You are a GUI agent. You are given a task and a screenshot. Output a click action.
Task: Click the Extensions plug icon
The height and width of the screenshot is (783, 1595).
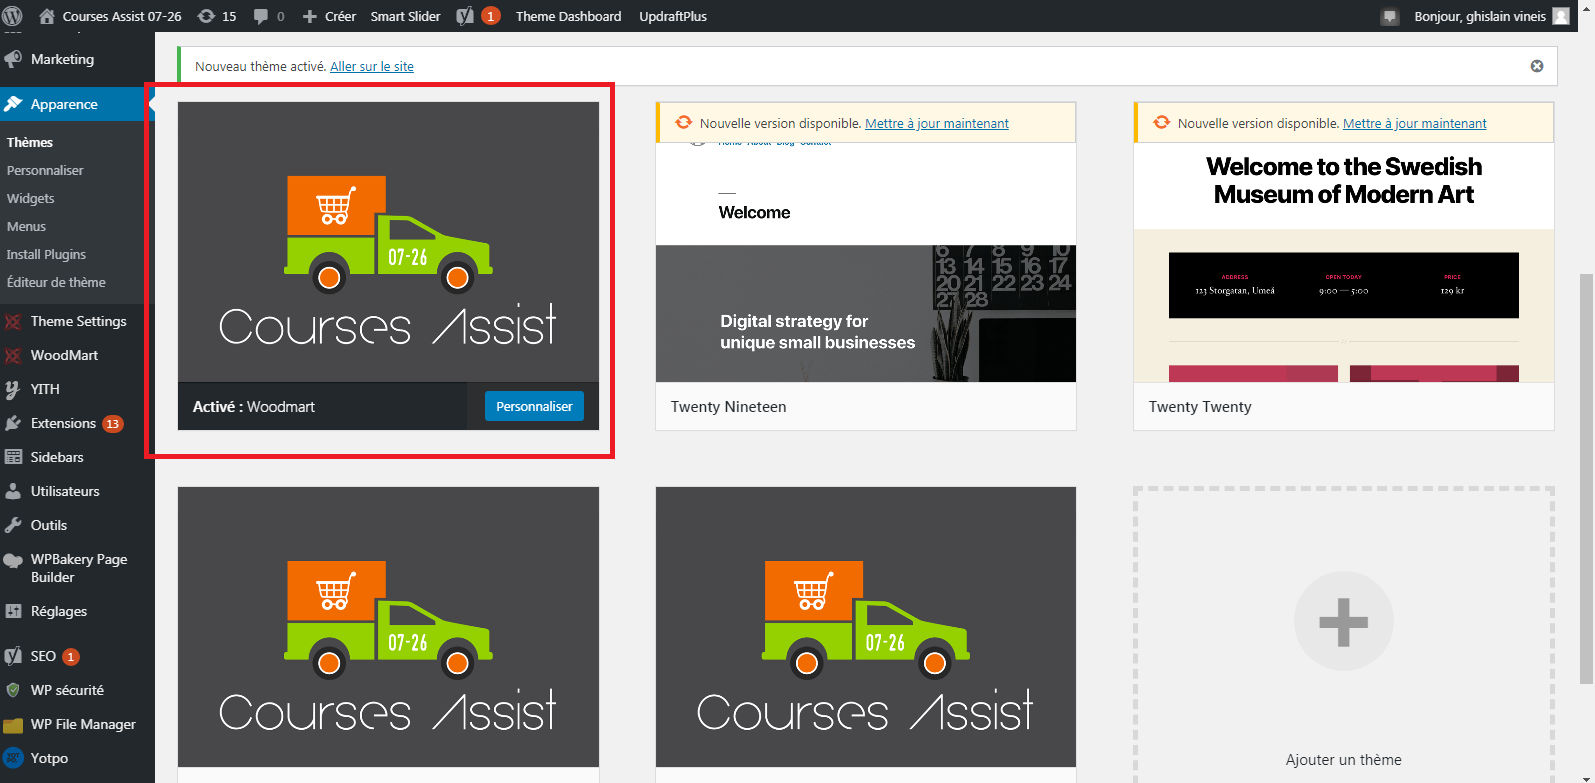click(13, 423)
